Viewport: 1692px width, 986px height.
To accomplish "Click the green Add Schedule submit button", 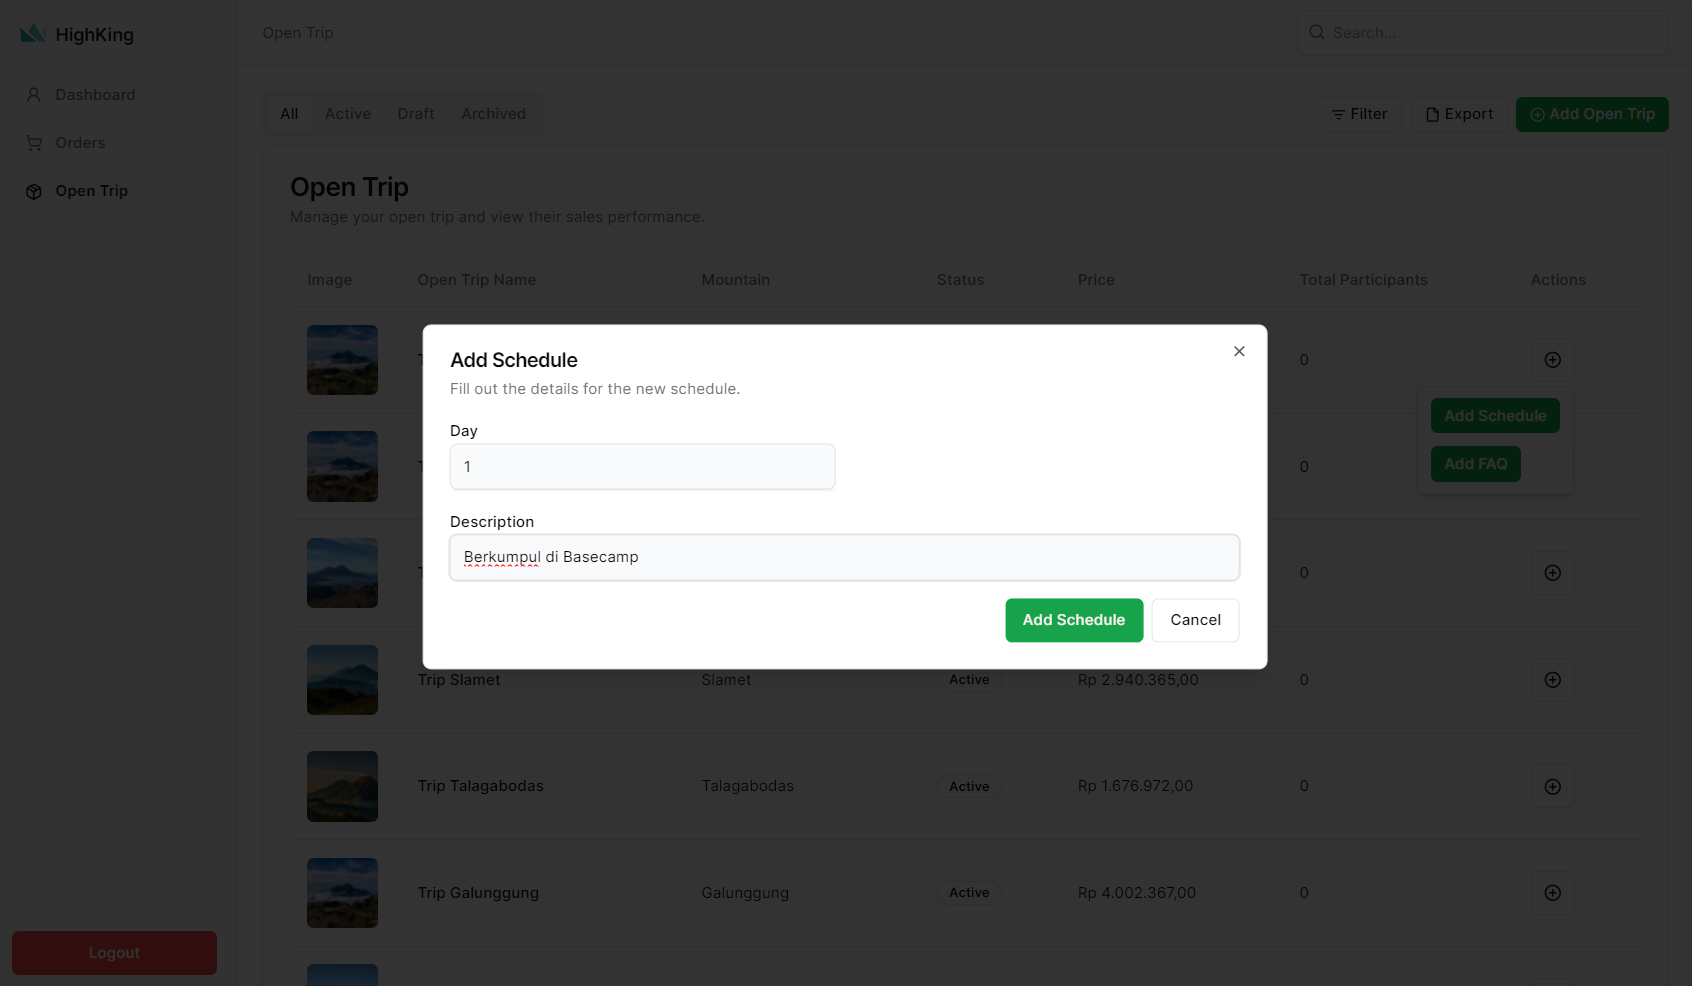I will coord(1074,620).
